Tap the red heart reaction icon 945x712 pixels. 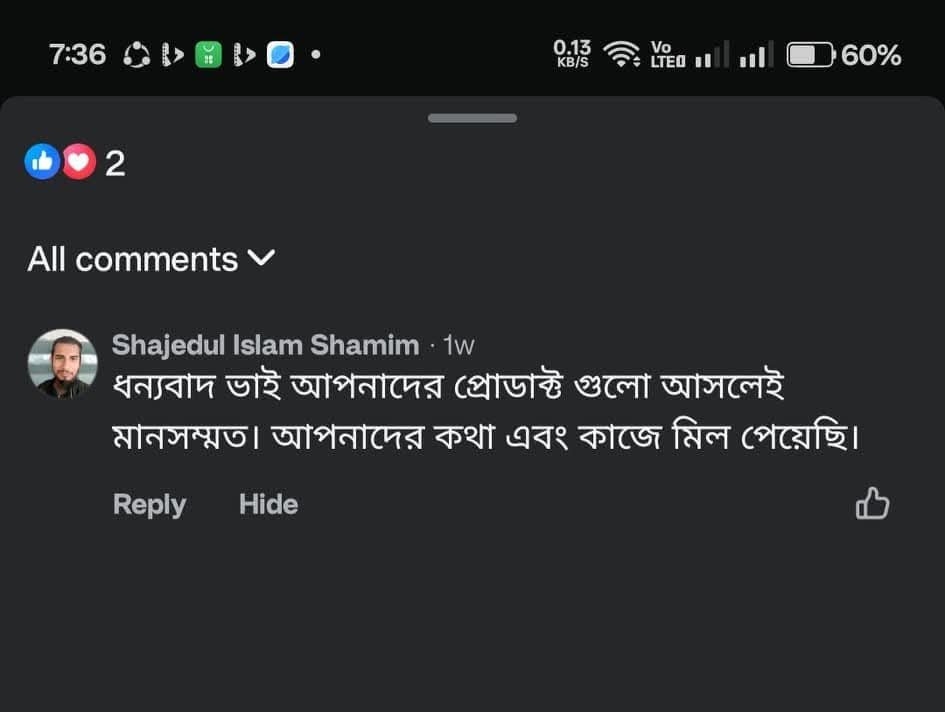pyautogui.click(x=78, y=161)
